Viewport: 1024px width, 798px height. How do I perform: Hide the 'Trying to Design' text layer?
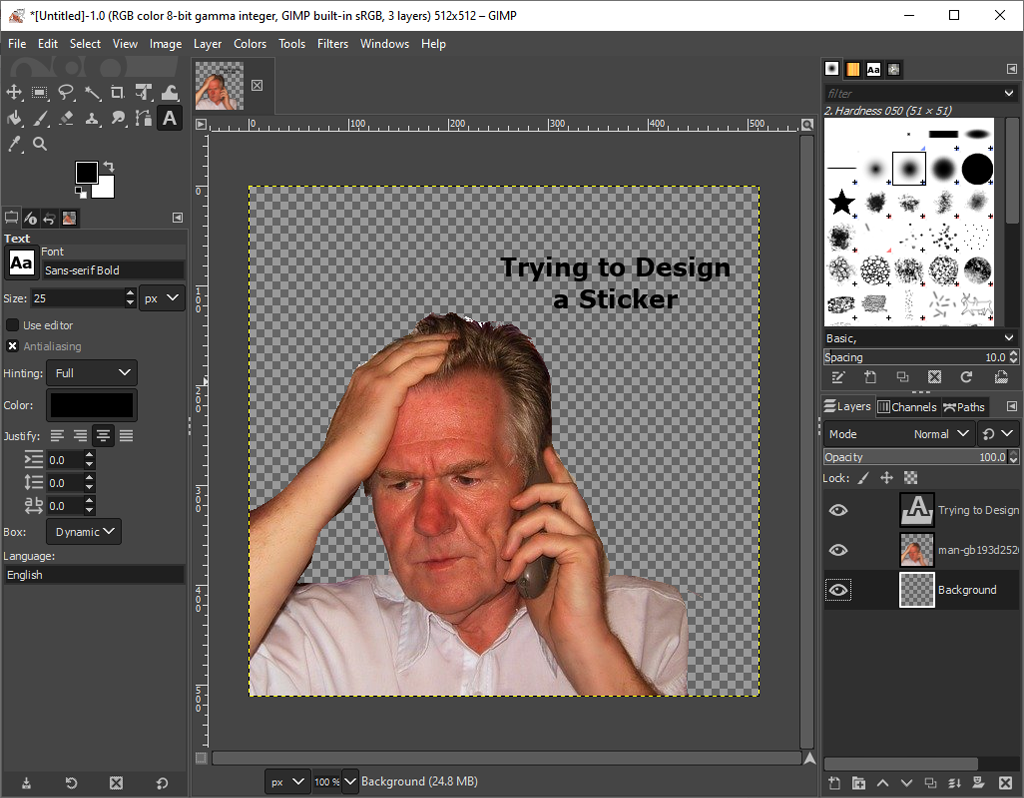click(x=838, y=510)
